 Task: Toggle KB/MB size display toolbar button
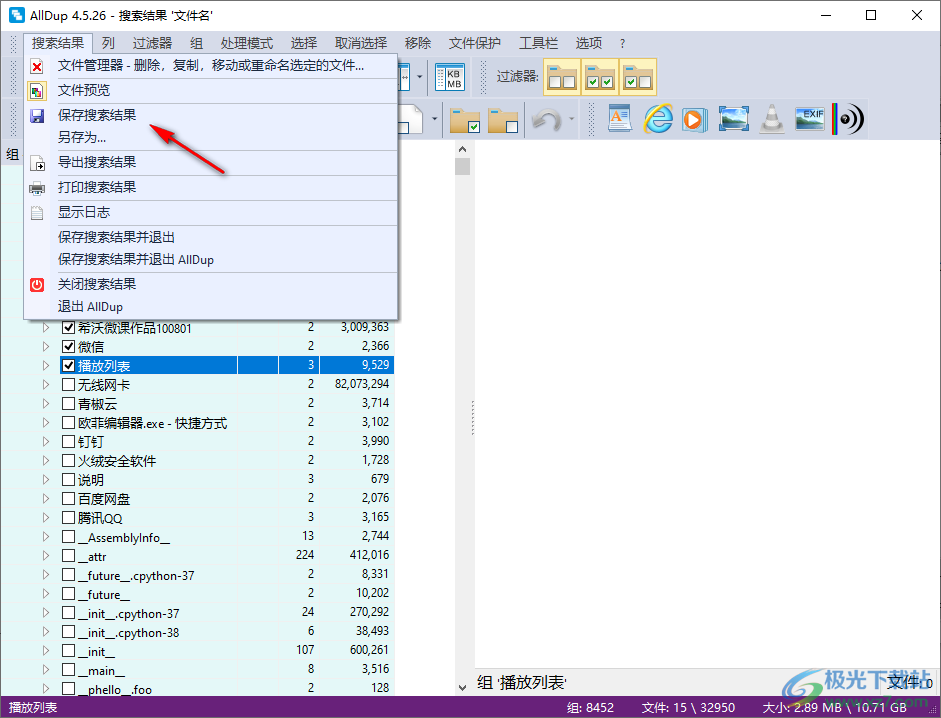coord(449,77)
